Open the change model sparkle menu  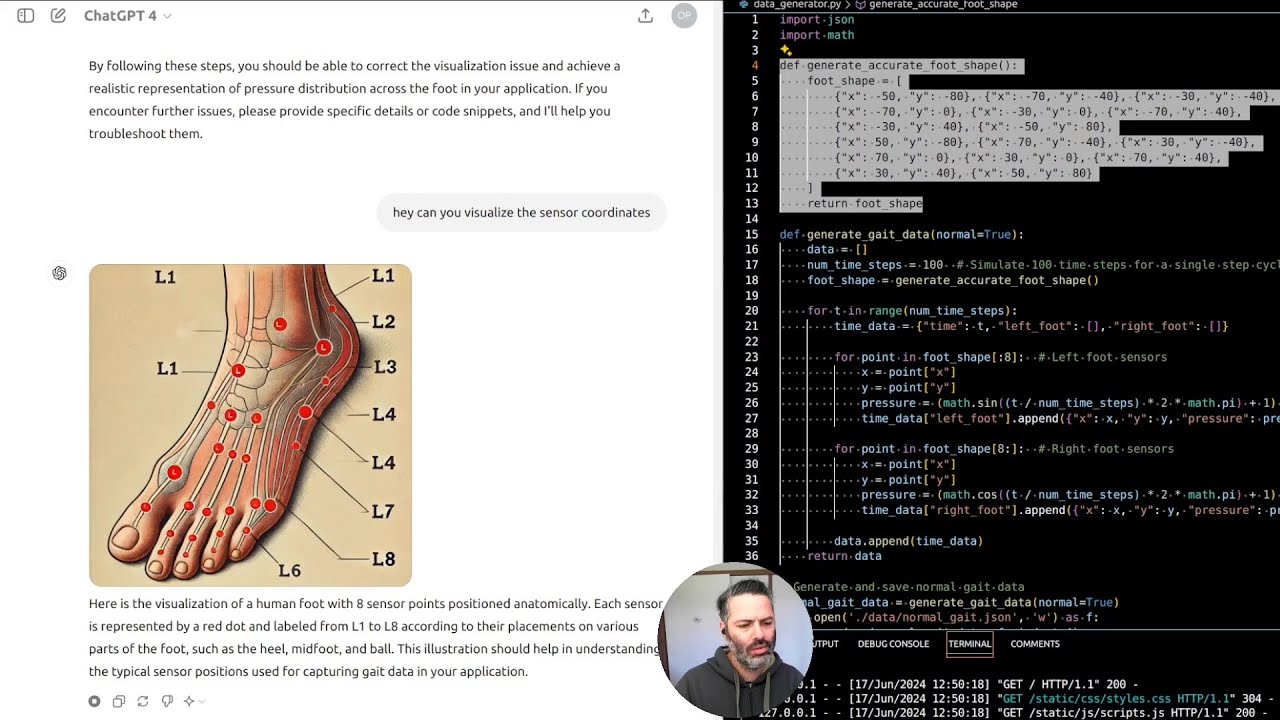[x=192, y=701]
